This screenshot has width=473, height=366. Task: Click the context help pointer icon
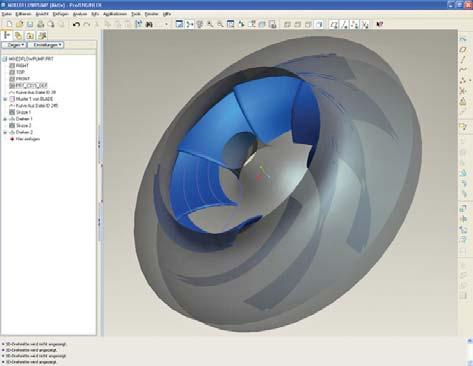379,24
